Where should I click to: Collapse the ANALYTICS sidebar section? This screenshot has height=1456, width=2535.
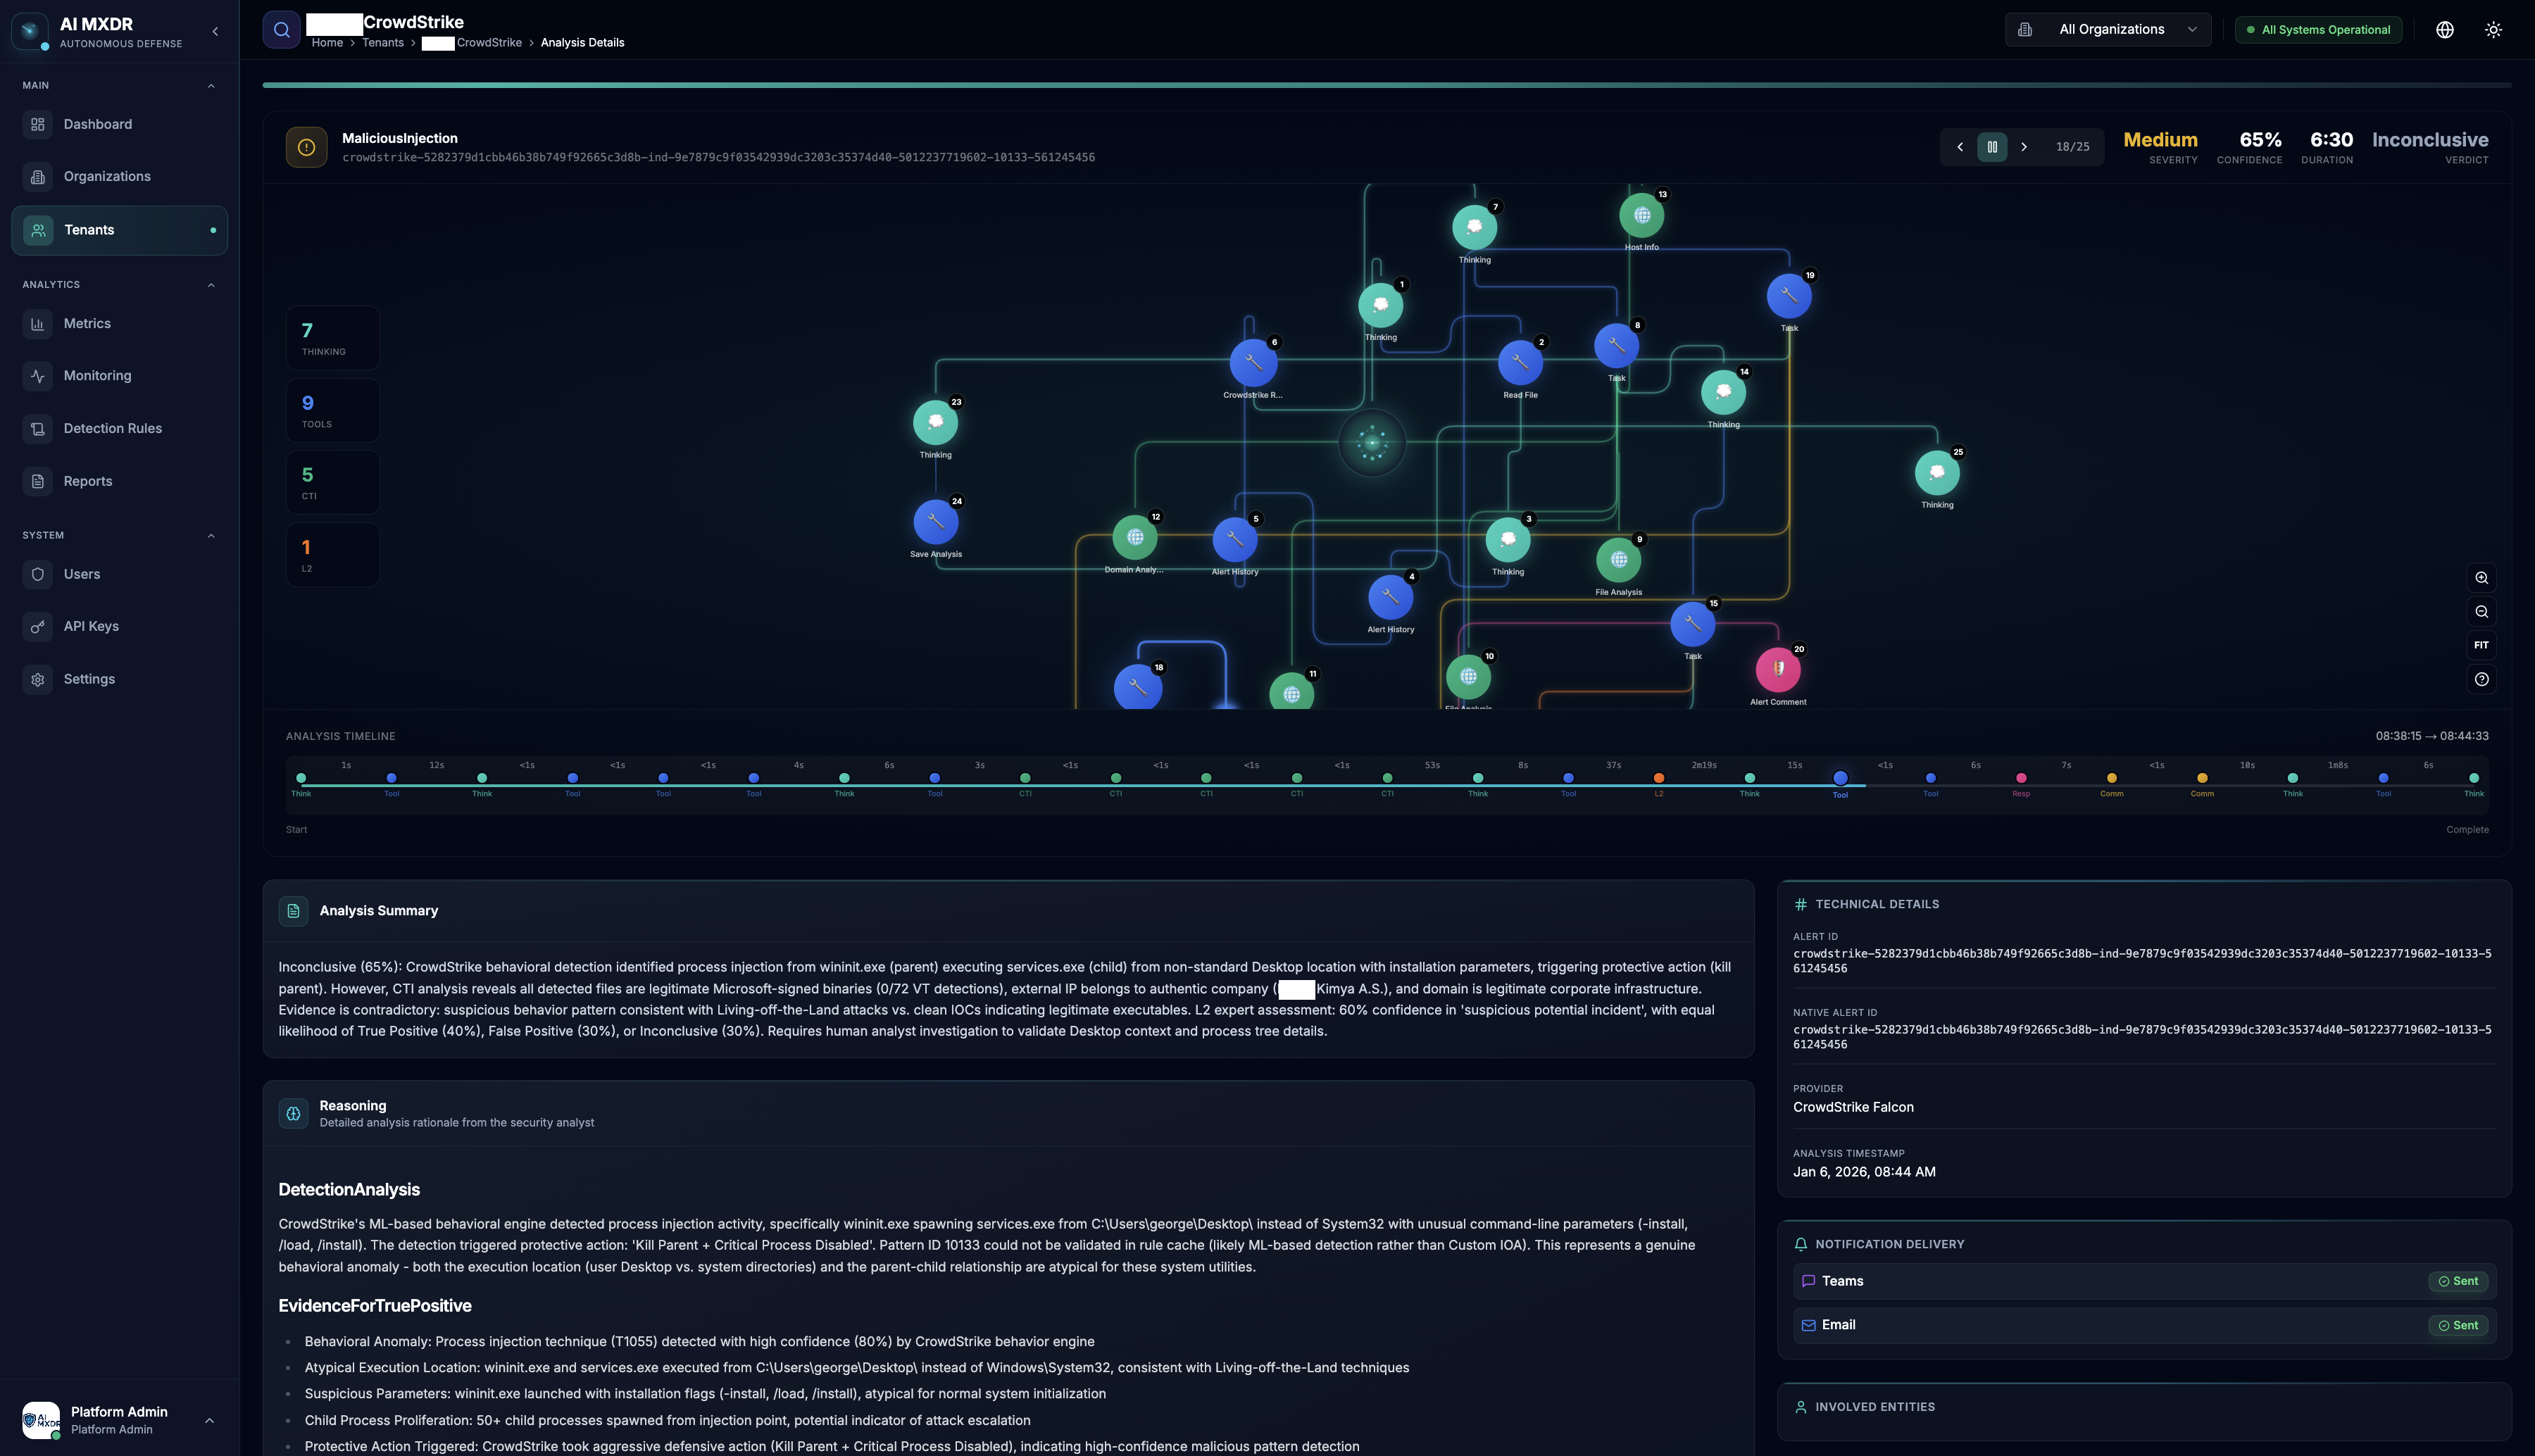[x=211, y=285]
